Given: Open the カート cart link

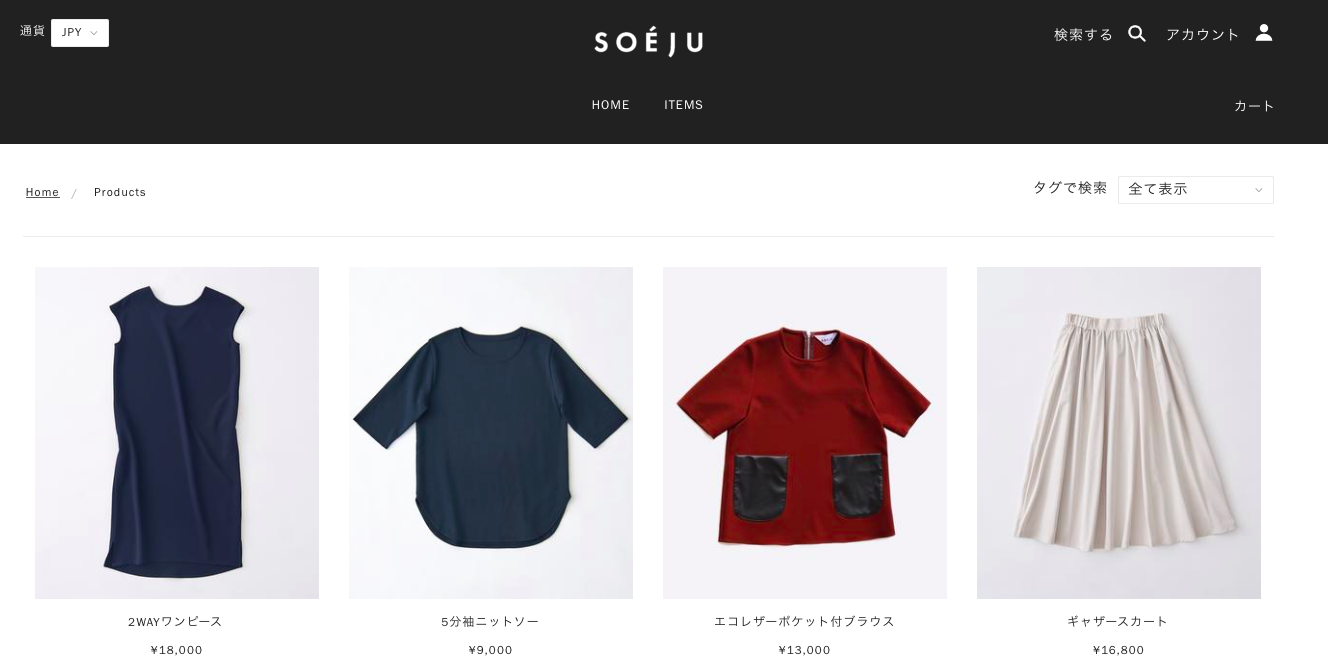Looking at the screenshot, I should [x=1254, y=106].
